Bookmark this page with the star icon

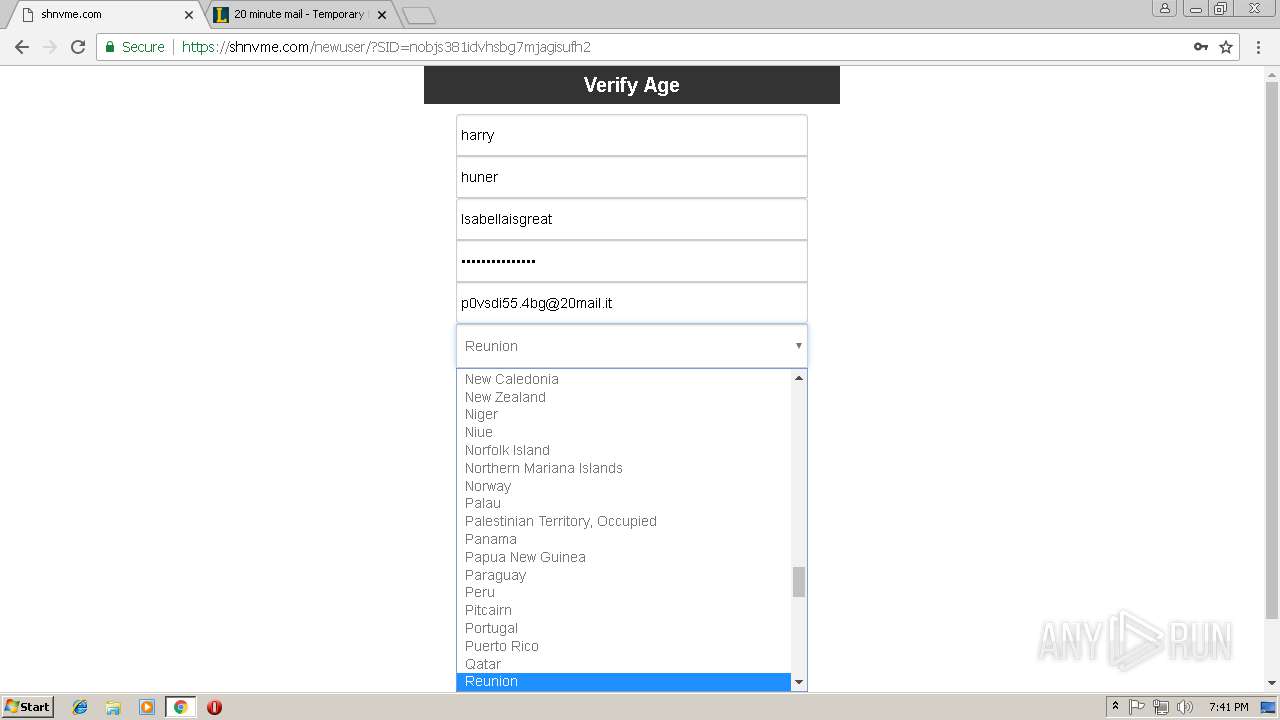point(1226,47)
